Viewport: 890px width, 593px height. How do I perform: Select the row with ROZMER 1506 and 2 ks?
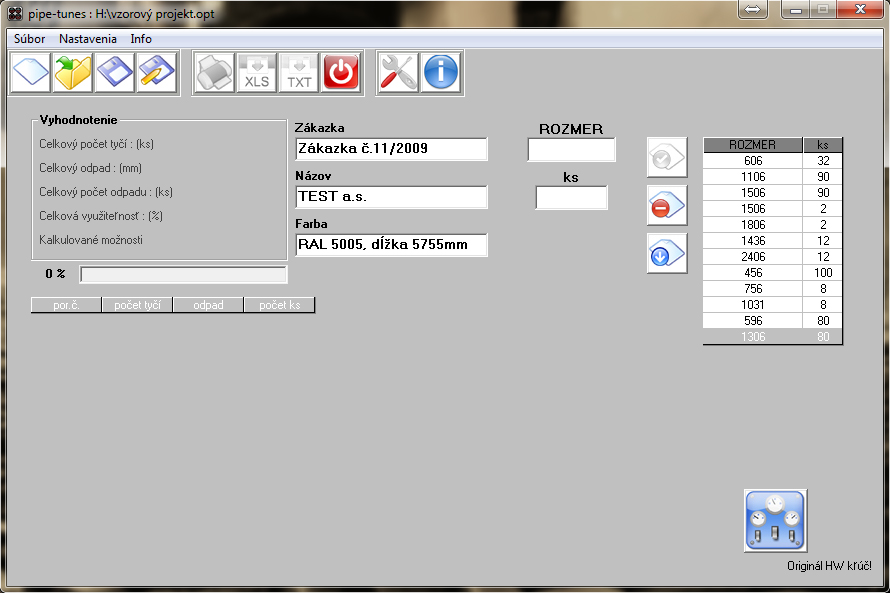(773, 209)
